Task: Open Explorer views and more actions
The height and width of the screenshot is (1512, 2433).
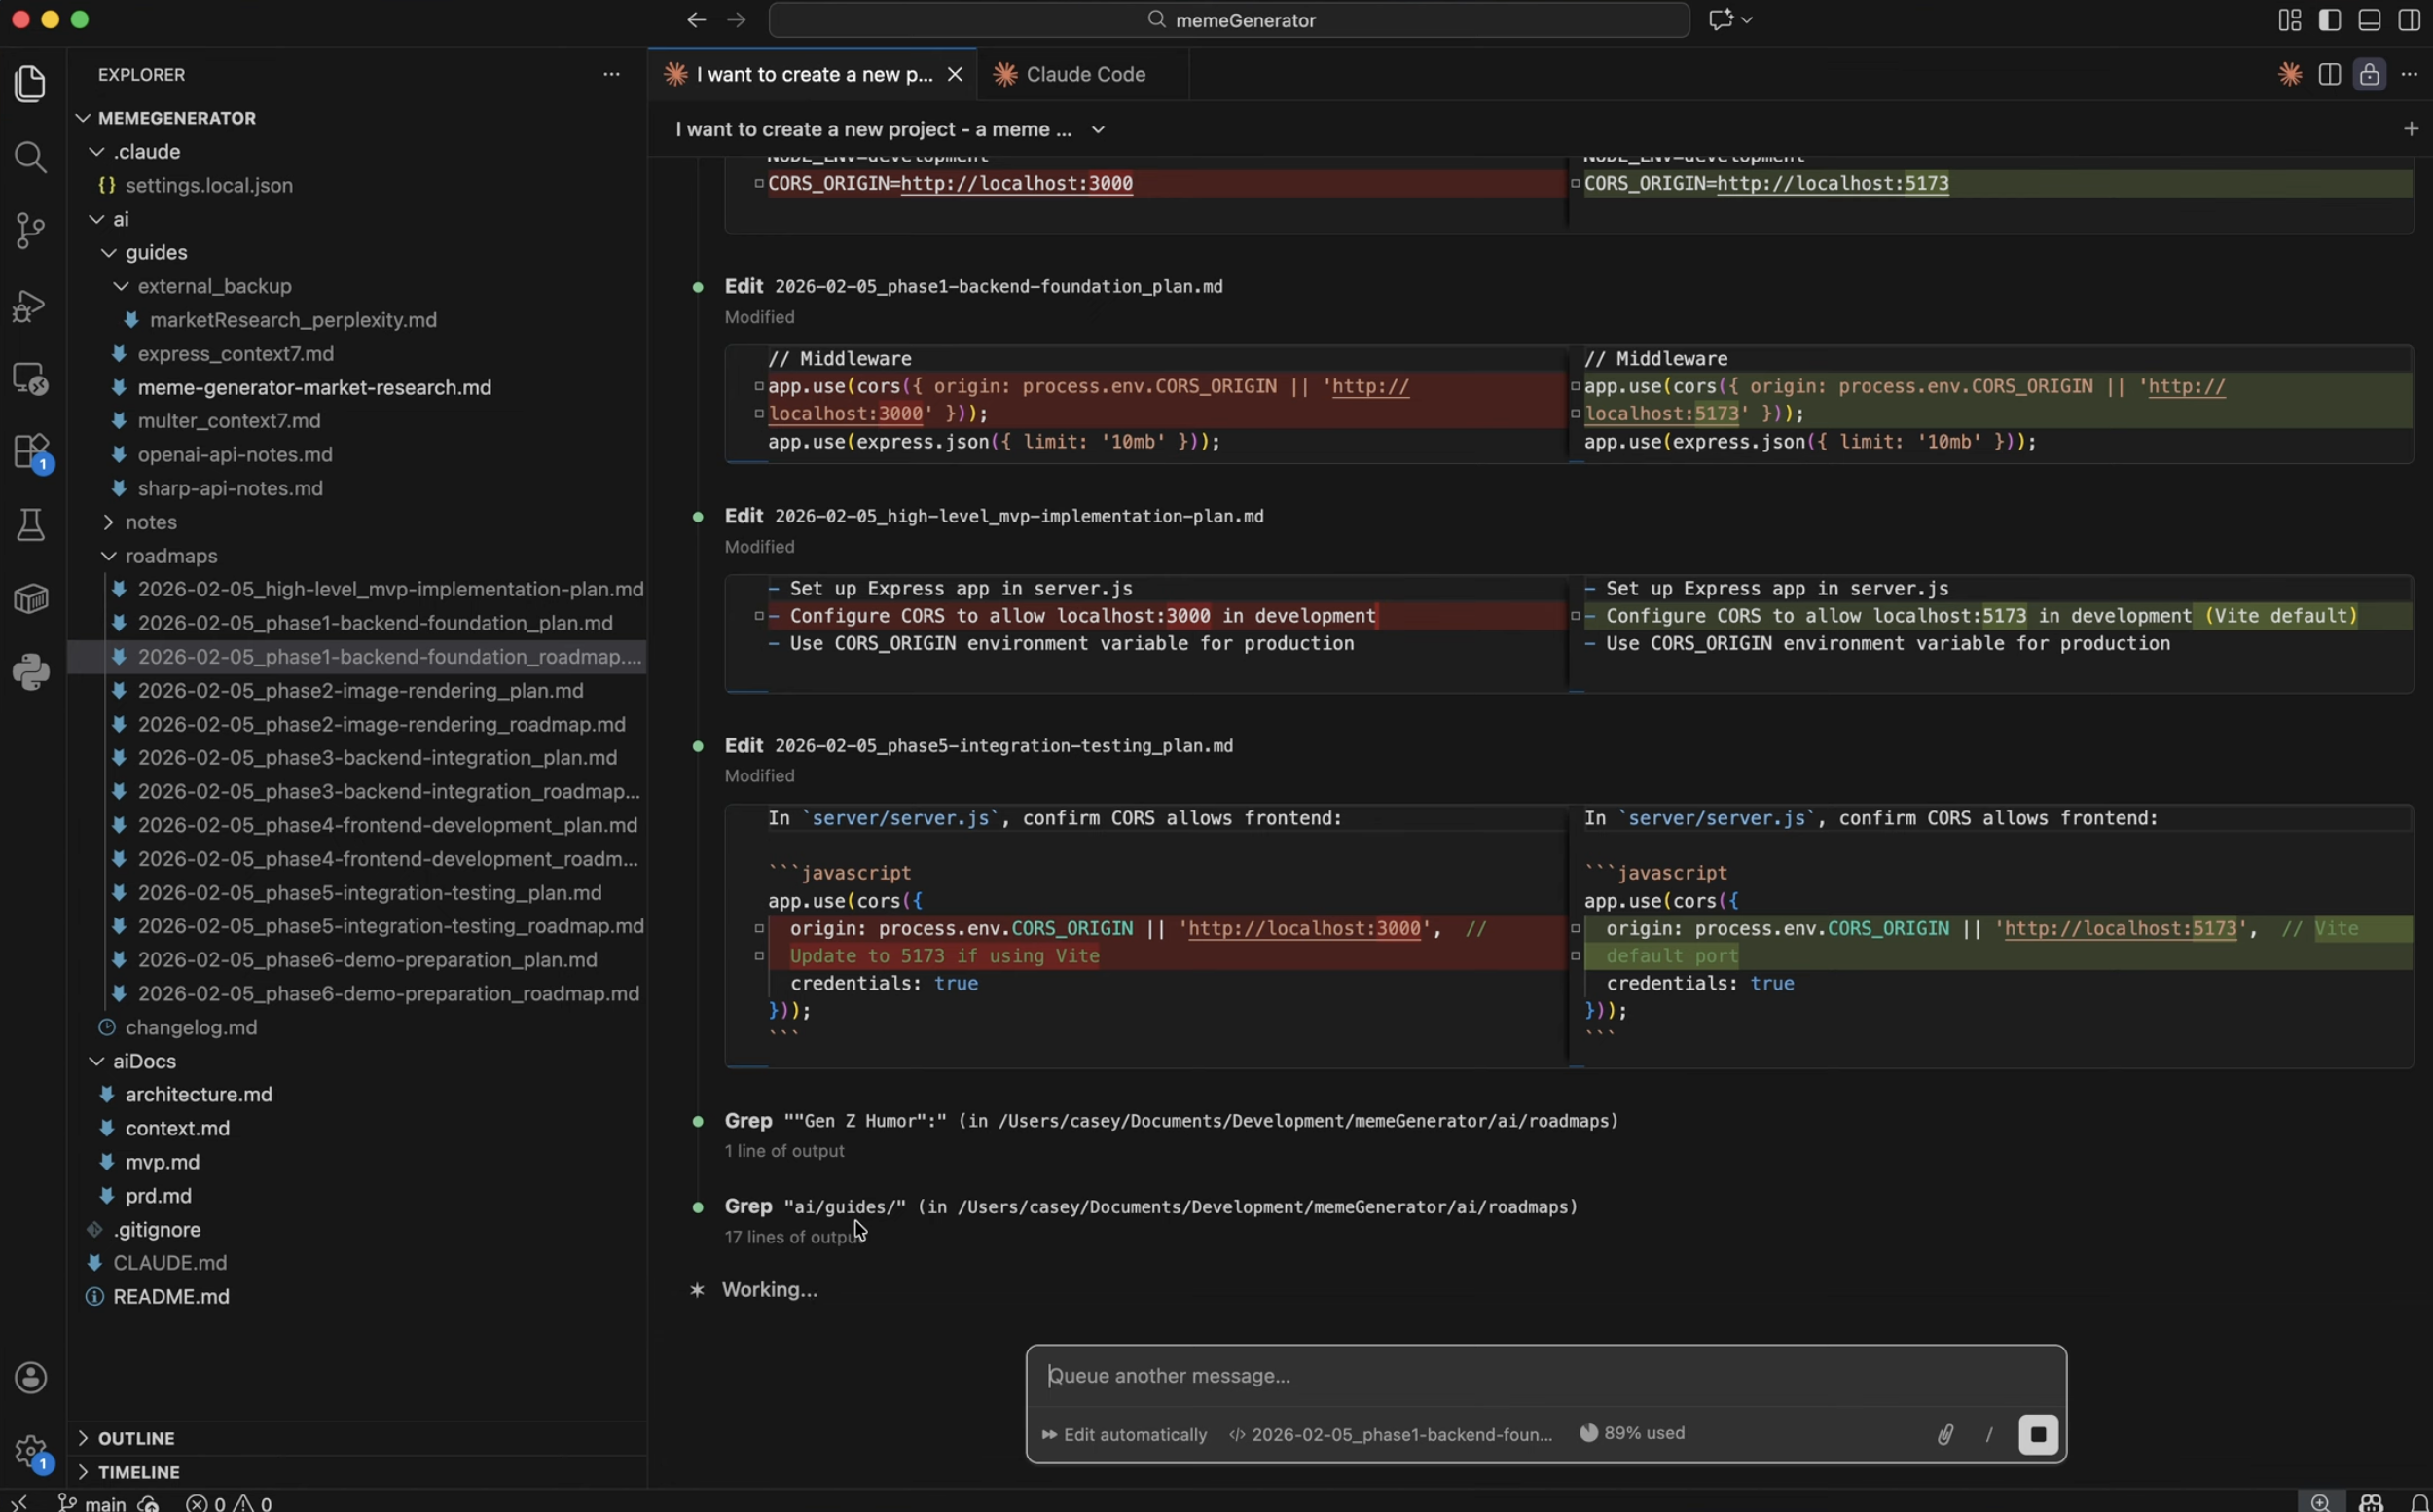Action: pyautogui.click(x=612, y=74)
